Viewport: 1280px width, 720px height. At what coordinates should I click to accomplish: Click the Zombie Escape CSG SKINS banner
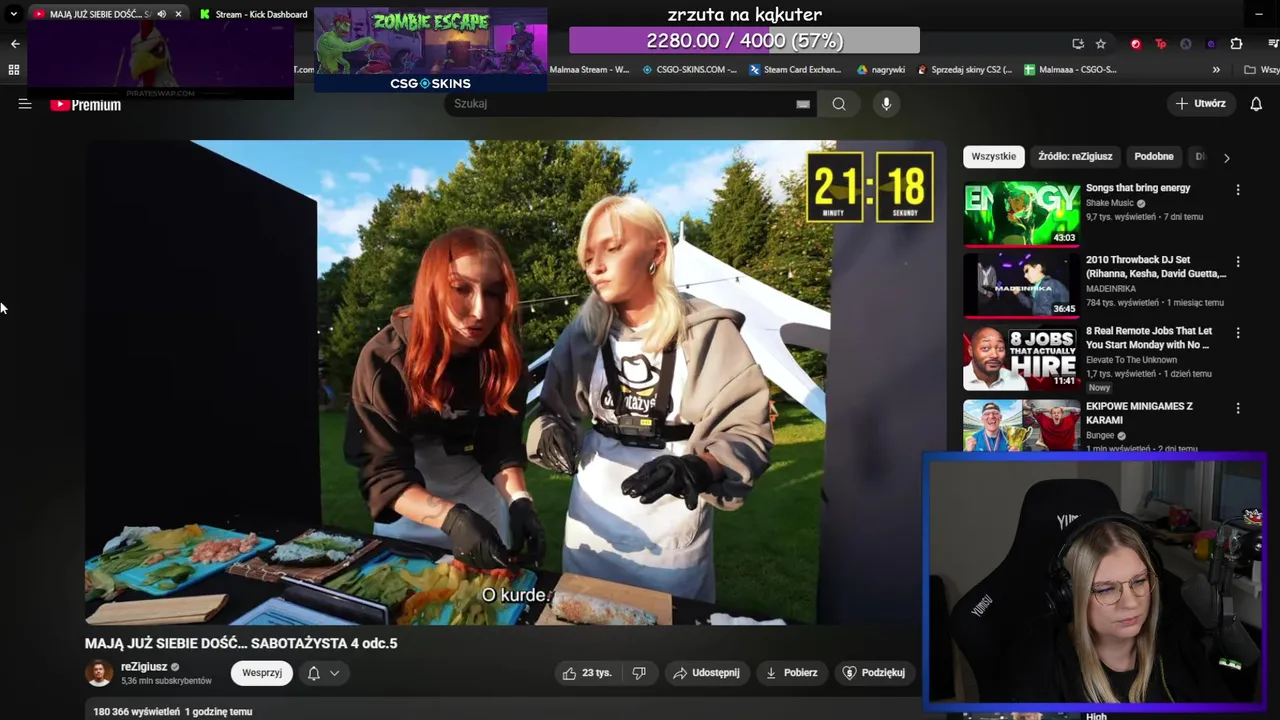(x=430, y=50)
